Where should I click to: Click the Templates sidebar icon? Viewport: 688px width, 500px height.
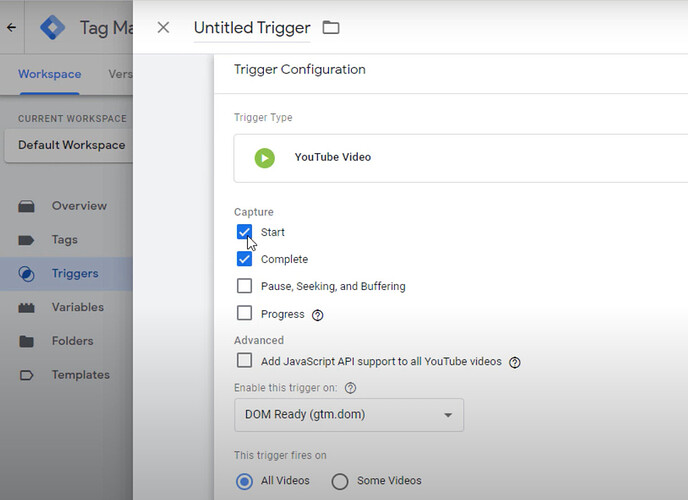[26, 375]
